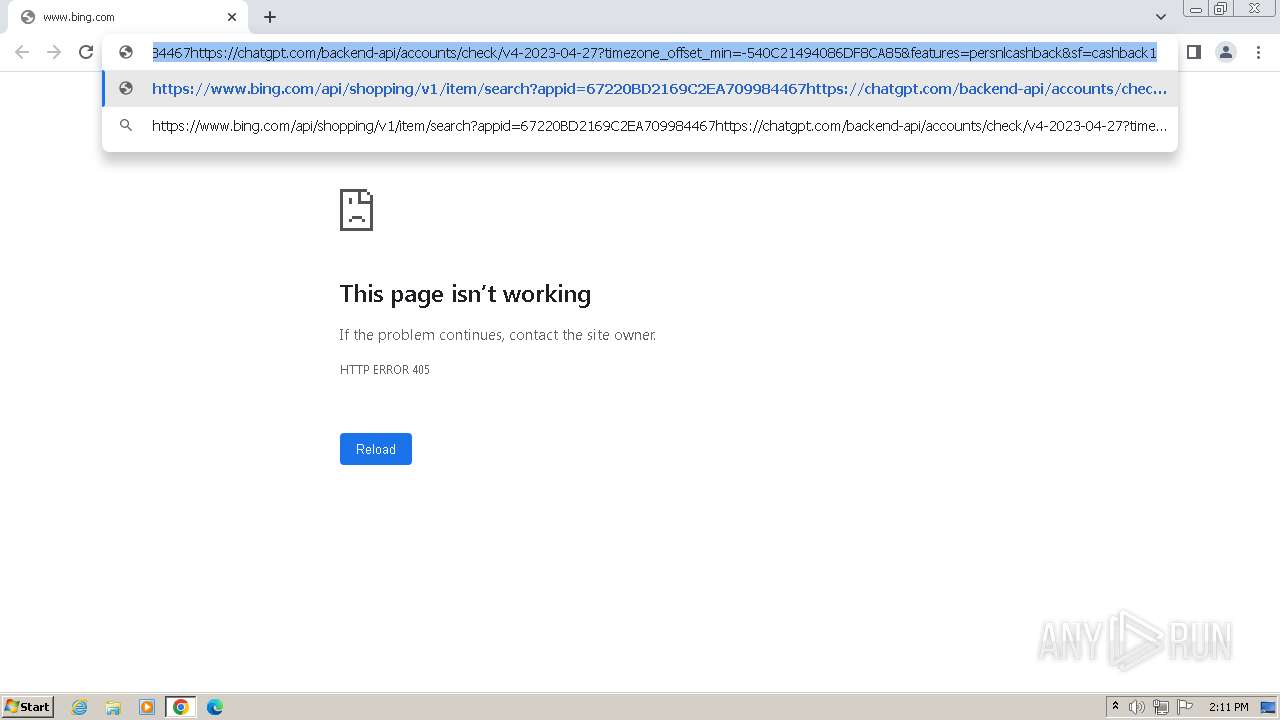Open the user profile avatar menu
This screenshot has height=720, width=1280.
coord(1226,52)
